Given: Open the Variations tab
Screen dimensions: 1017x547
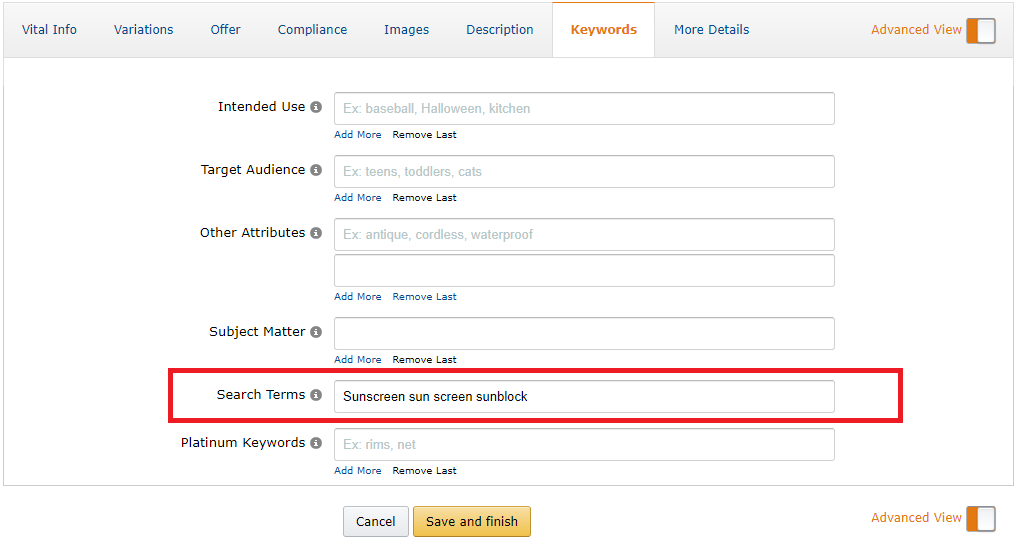Looking at the screenshot, I should point(143,30).
